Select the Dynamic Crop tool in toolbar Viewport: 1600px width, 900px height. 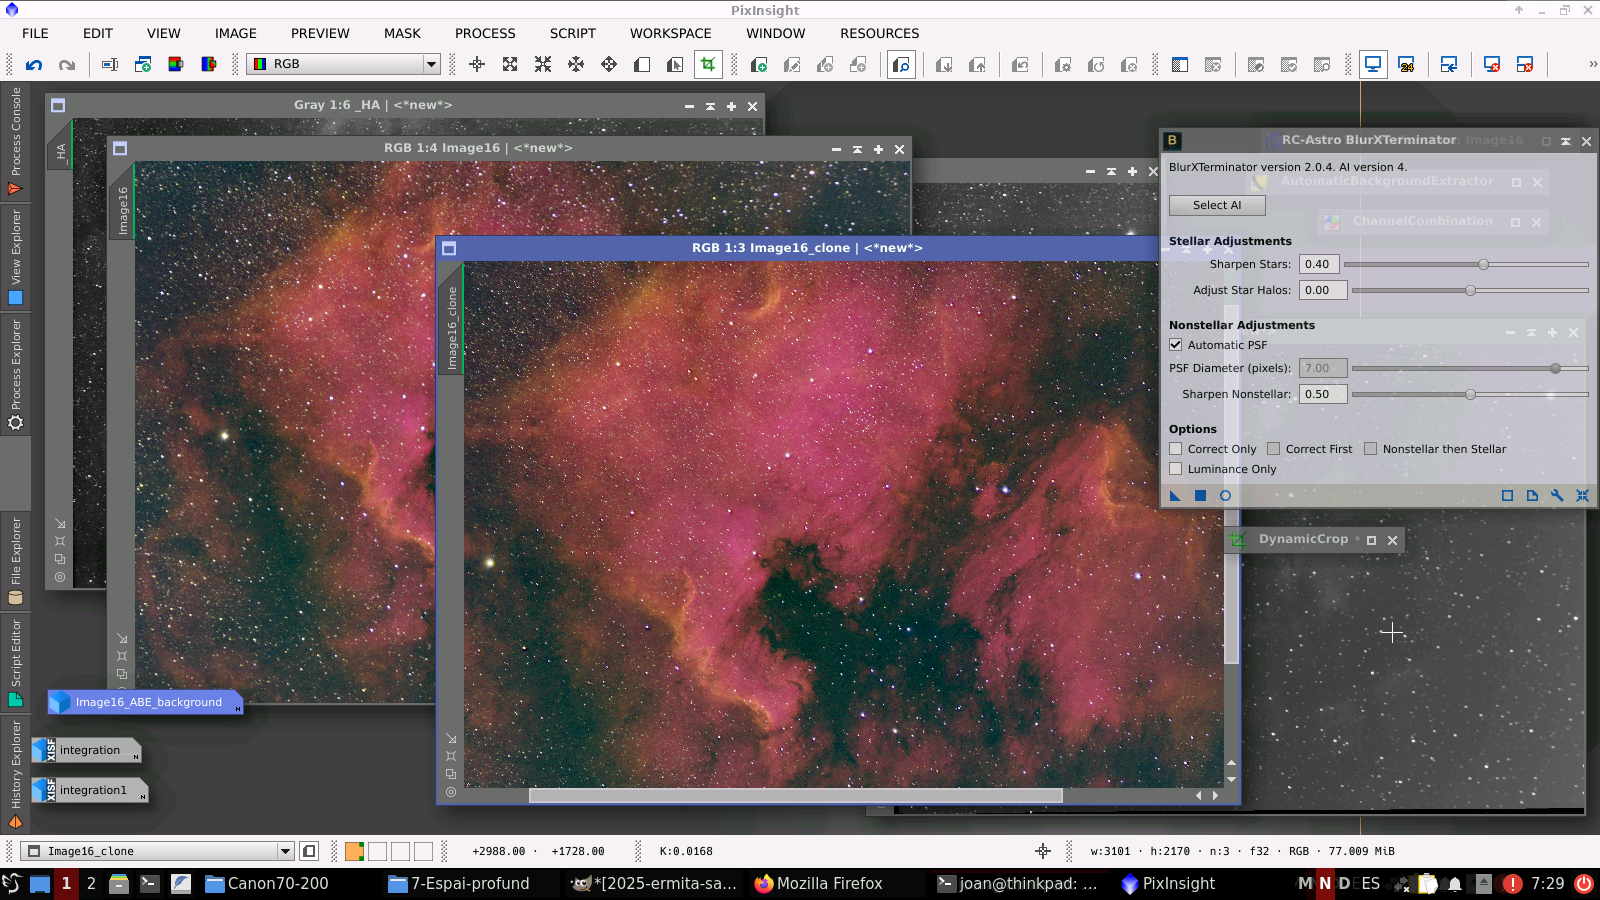click(x=708, y=65)
